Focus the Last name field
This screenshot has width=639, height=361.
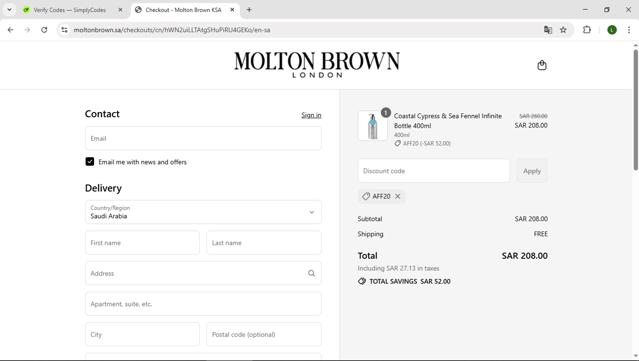tap(264, 243)
